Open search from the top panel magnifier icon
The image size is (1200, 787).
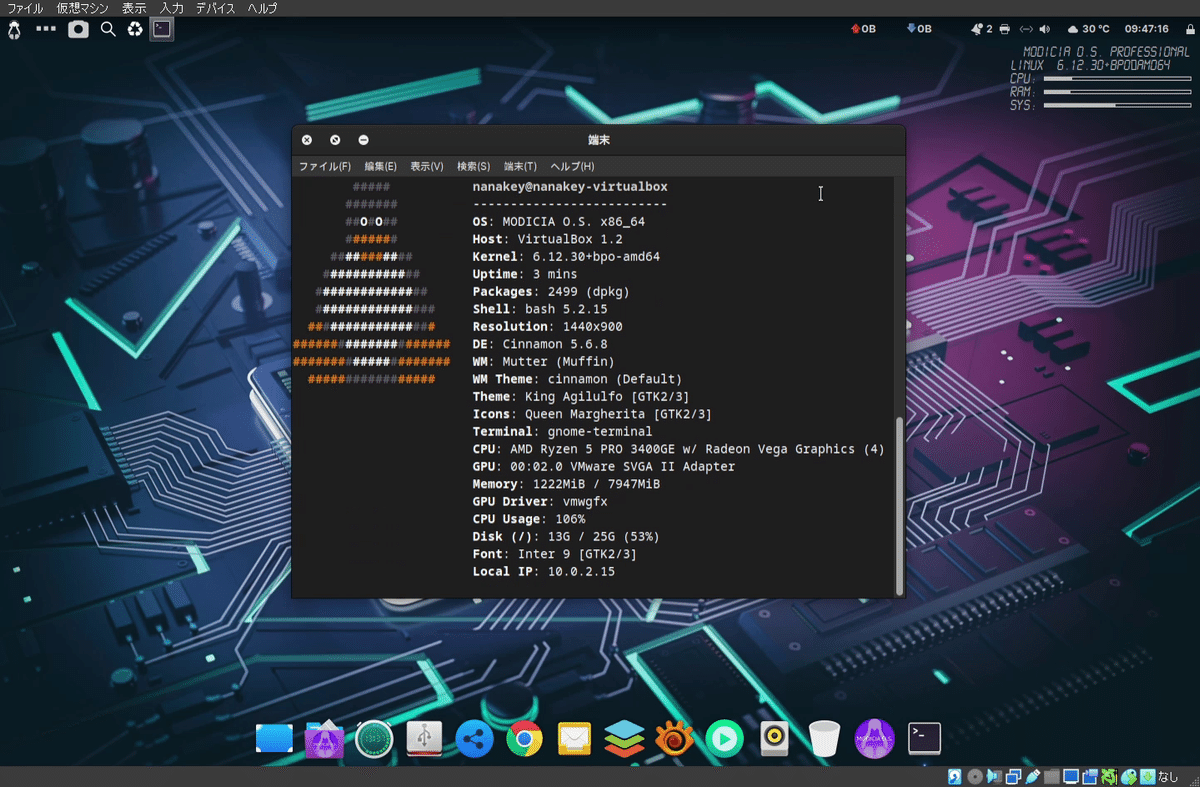[107, 29]
